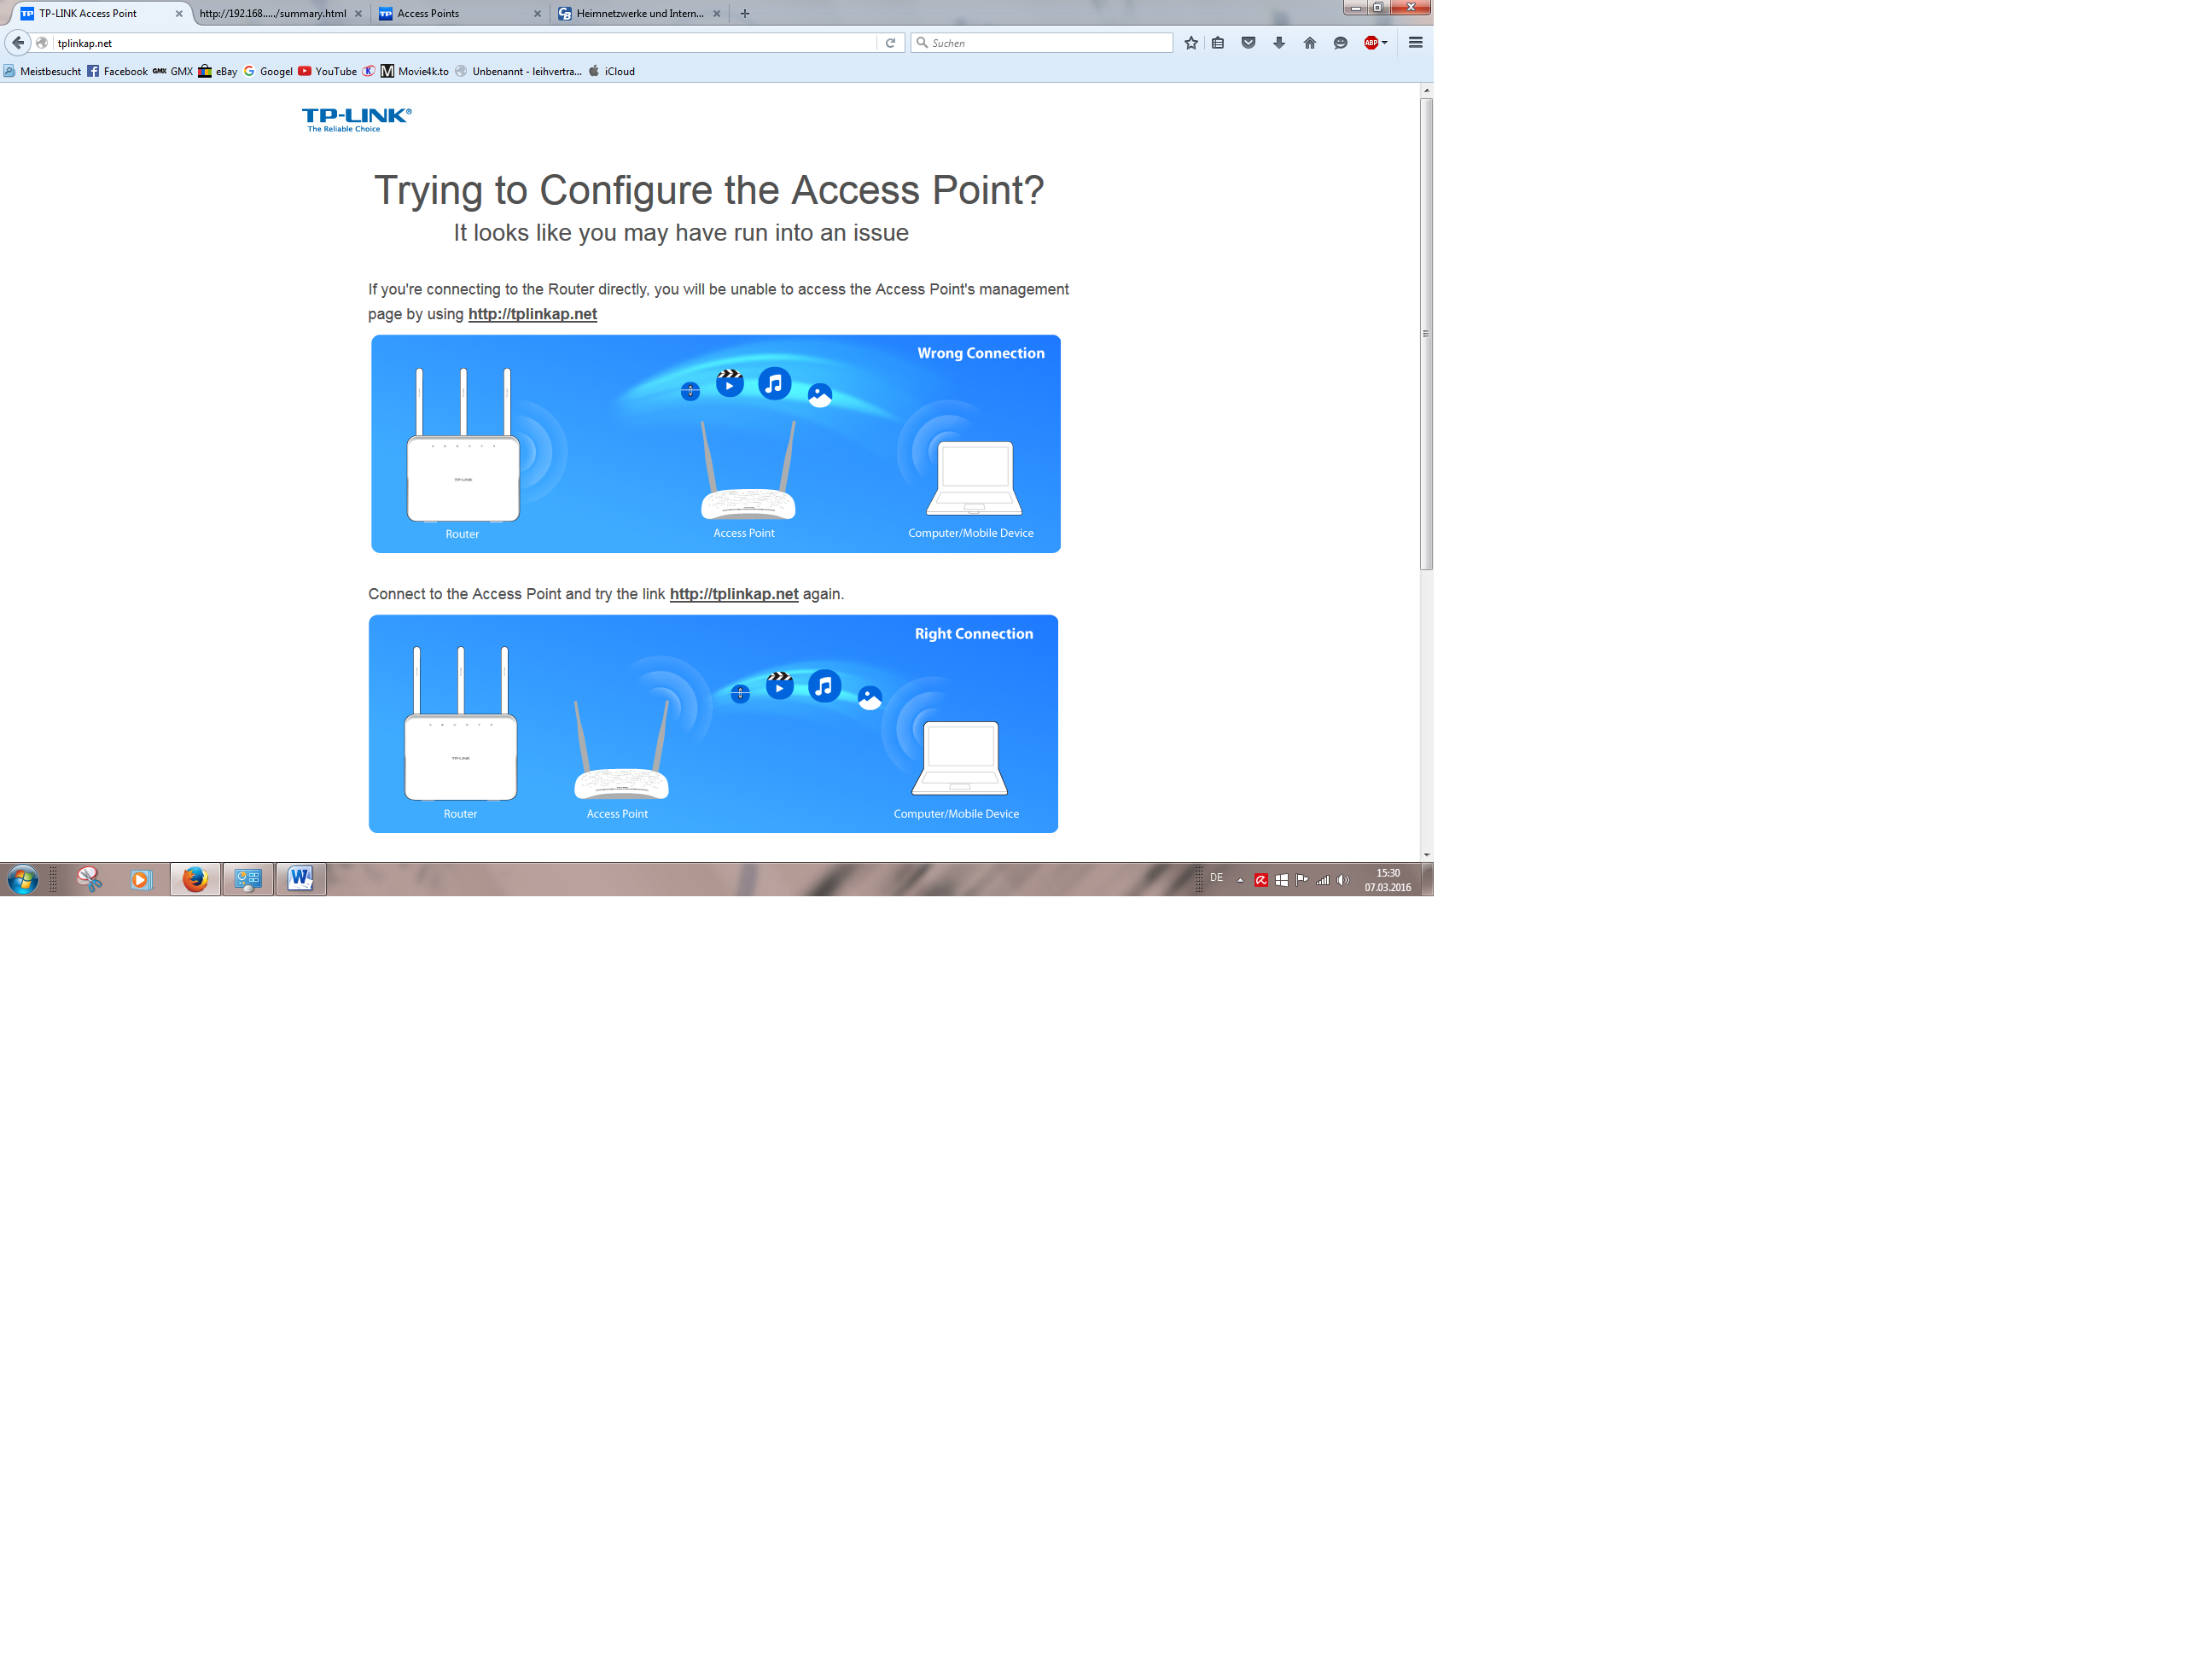The image size is (2212, 1673).
Task: Open Word from the taskbar
Action: 300,879
